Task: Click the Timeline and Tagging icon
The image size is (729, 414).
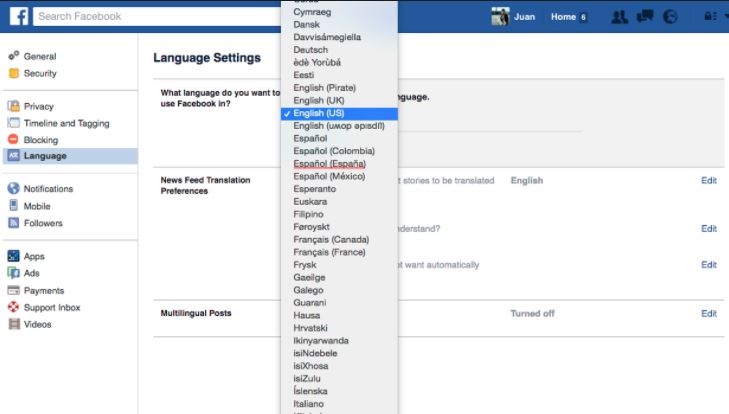Action: pyautogui.click(x=13, y=123)
